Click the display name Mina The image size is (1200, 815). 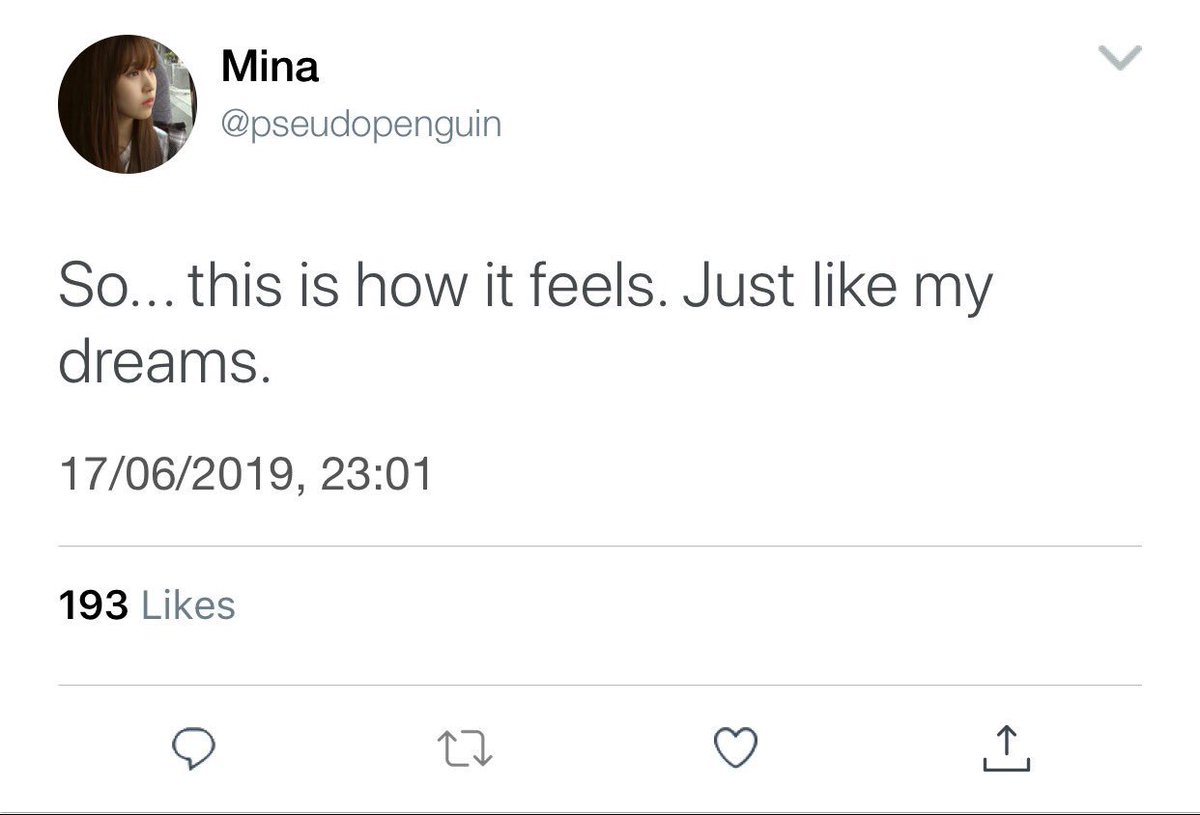269,67
